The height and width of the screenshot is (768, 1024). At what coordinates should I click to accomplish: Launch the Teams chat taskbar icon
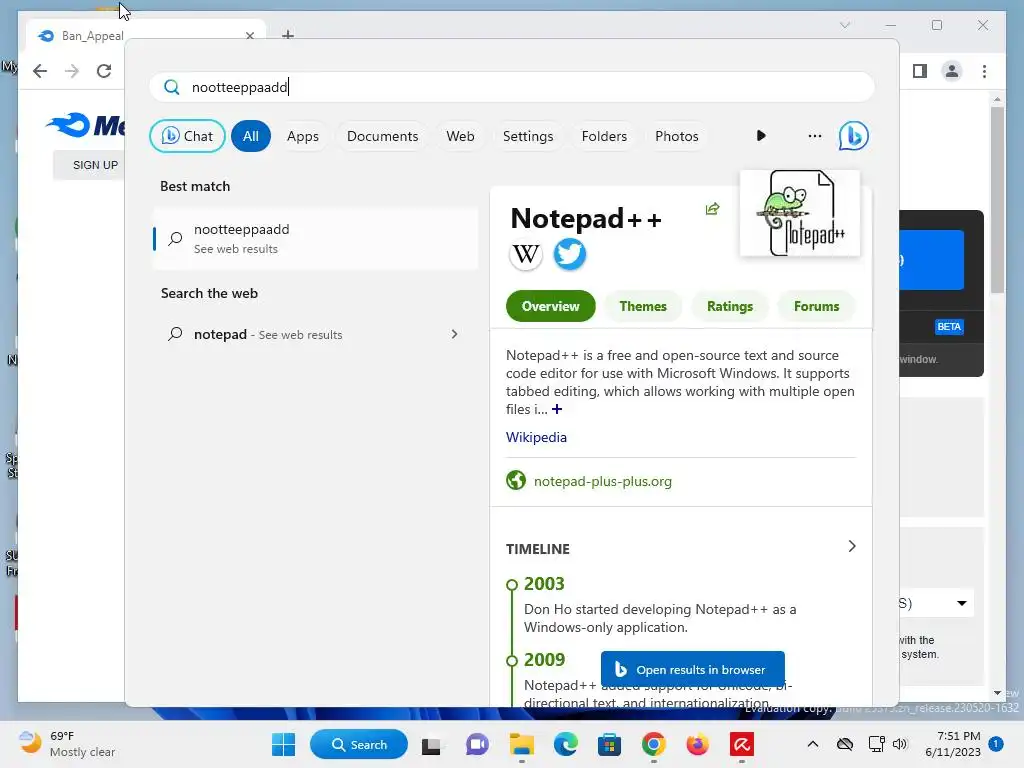477,744
